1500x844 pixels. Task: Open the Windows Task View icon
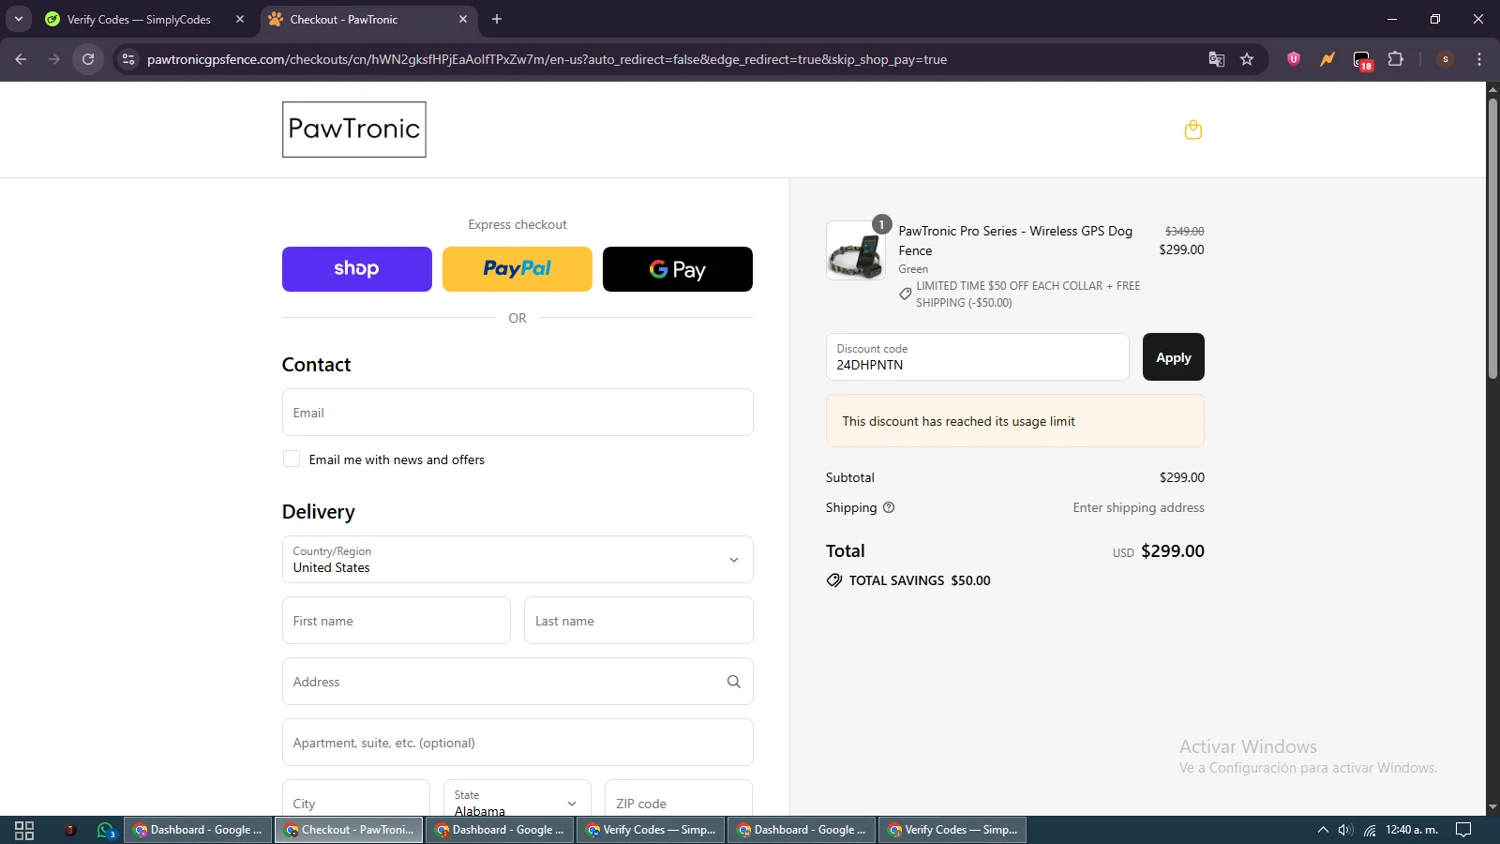click(x=24, y=830)
